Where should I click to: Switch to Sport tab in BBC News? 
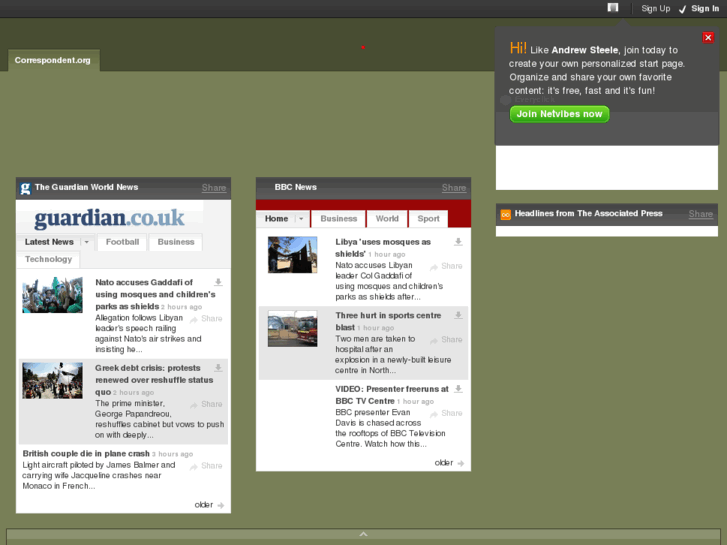428,219
